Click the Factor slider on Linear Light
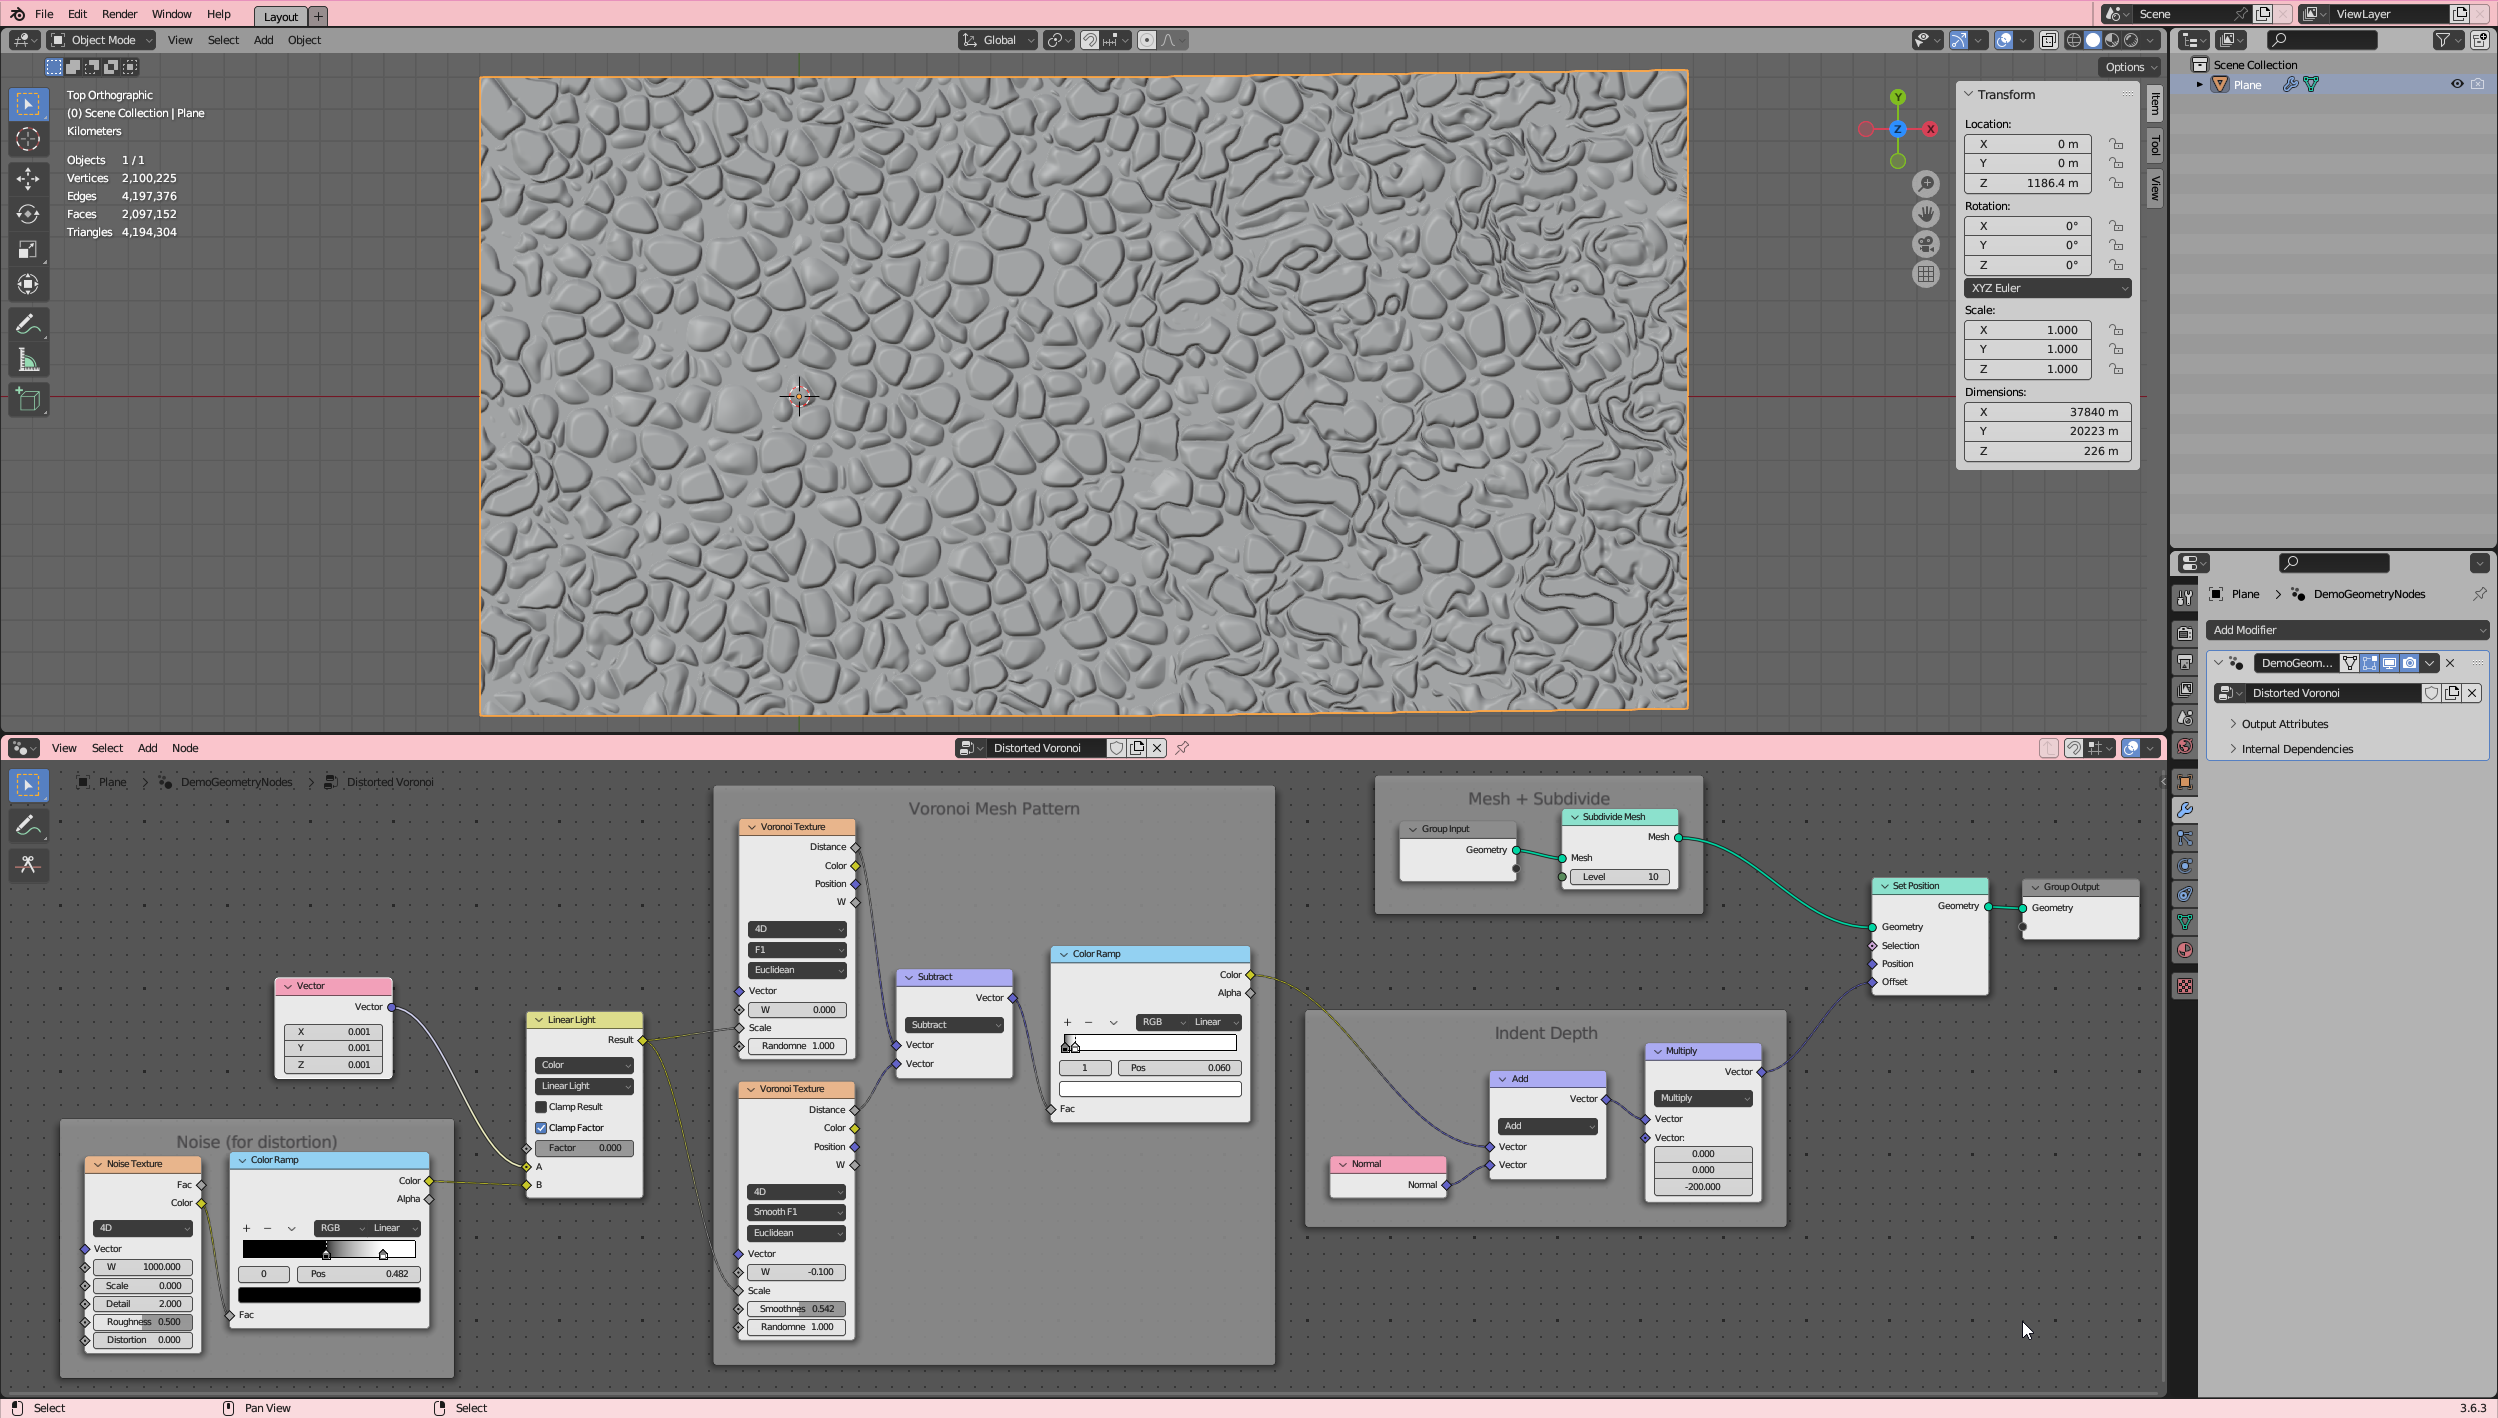The image size is (2498, 1418). [584, 1148]
